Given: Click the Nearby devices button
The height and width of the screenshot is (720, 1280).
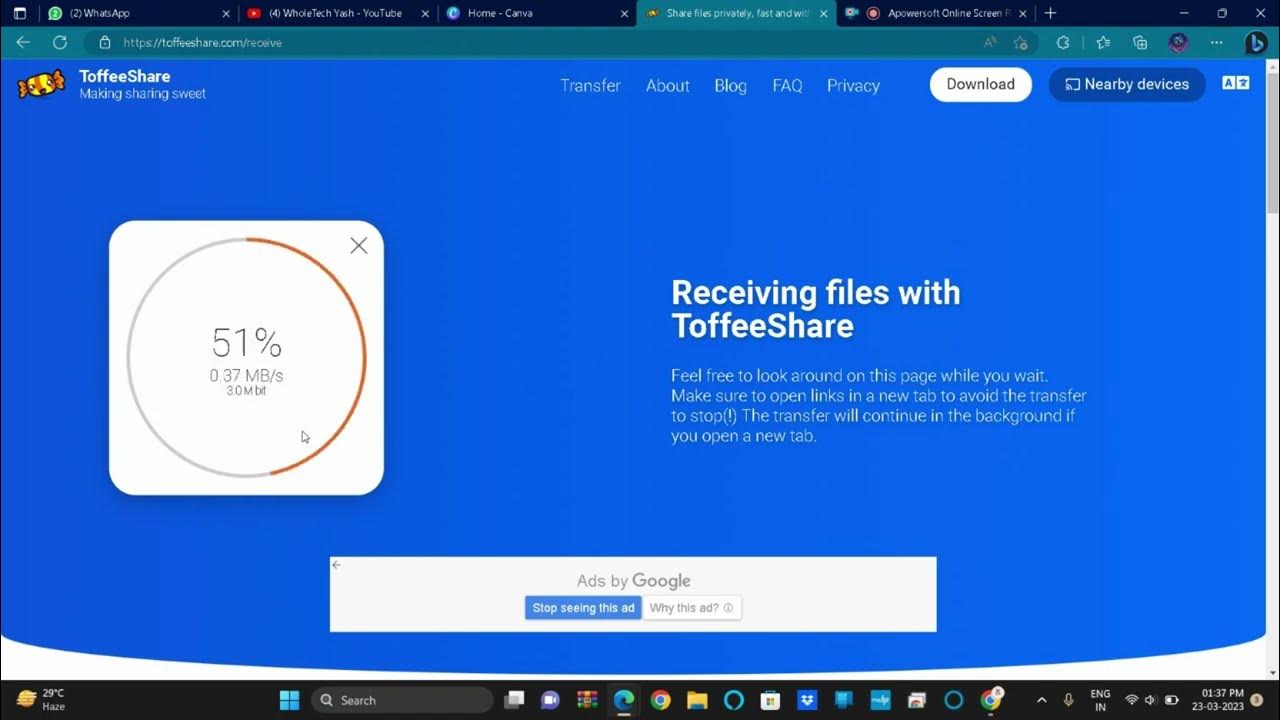Looking at the screenshot, I should 1127,84.
